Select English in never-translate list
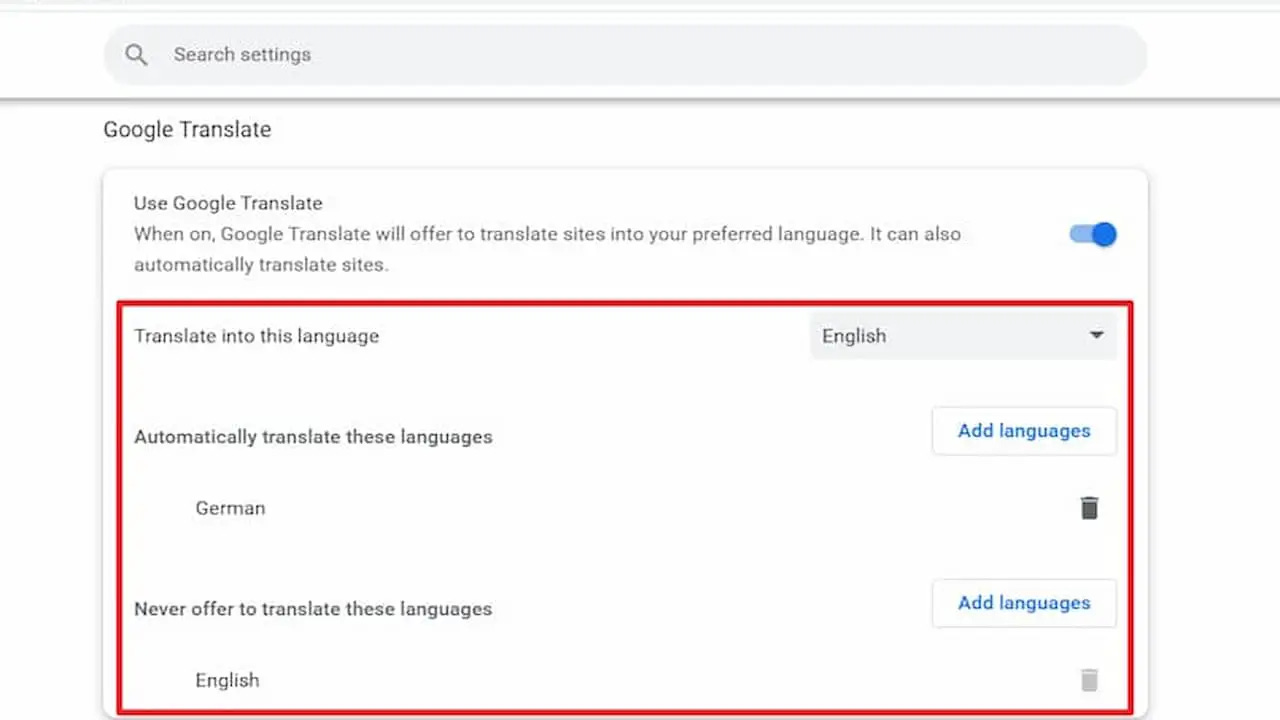Viewport: 1280px width, 720px height. 227,680
